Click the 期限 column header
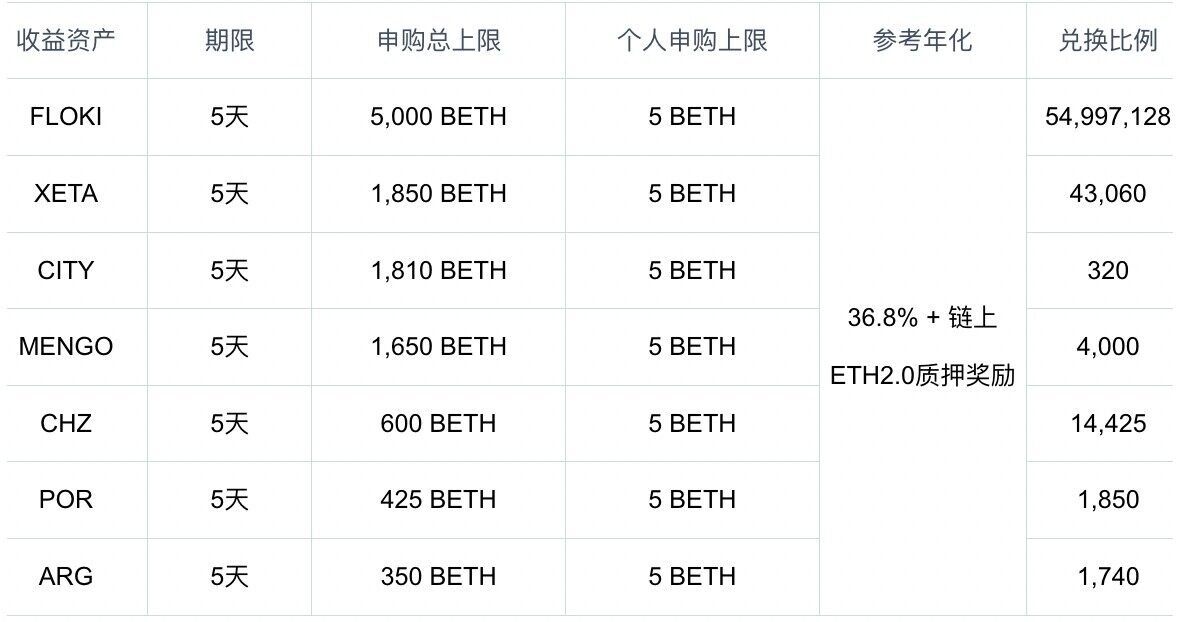Screen dimensions: 1180x622 [x=229, y=40]
